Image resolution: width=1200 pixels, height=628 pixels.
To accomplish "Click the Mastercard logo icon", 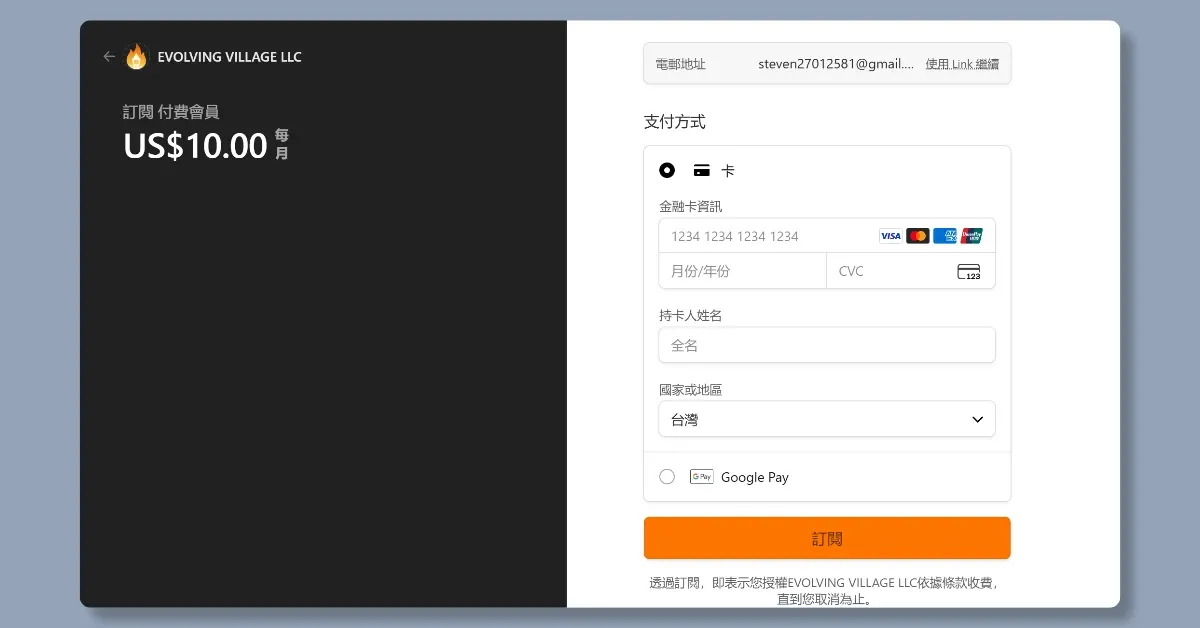I will [x=917, y=236].
